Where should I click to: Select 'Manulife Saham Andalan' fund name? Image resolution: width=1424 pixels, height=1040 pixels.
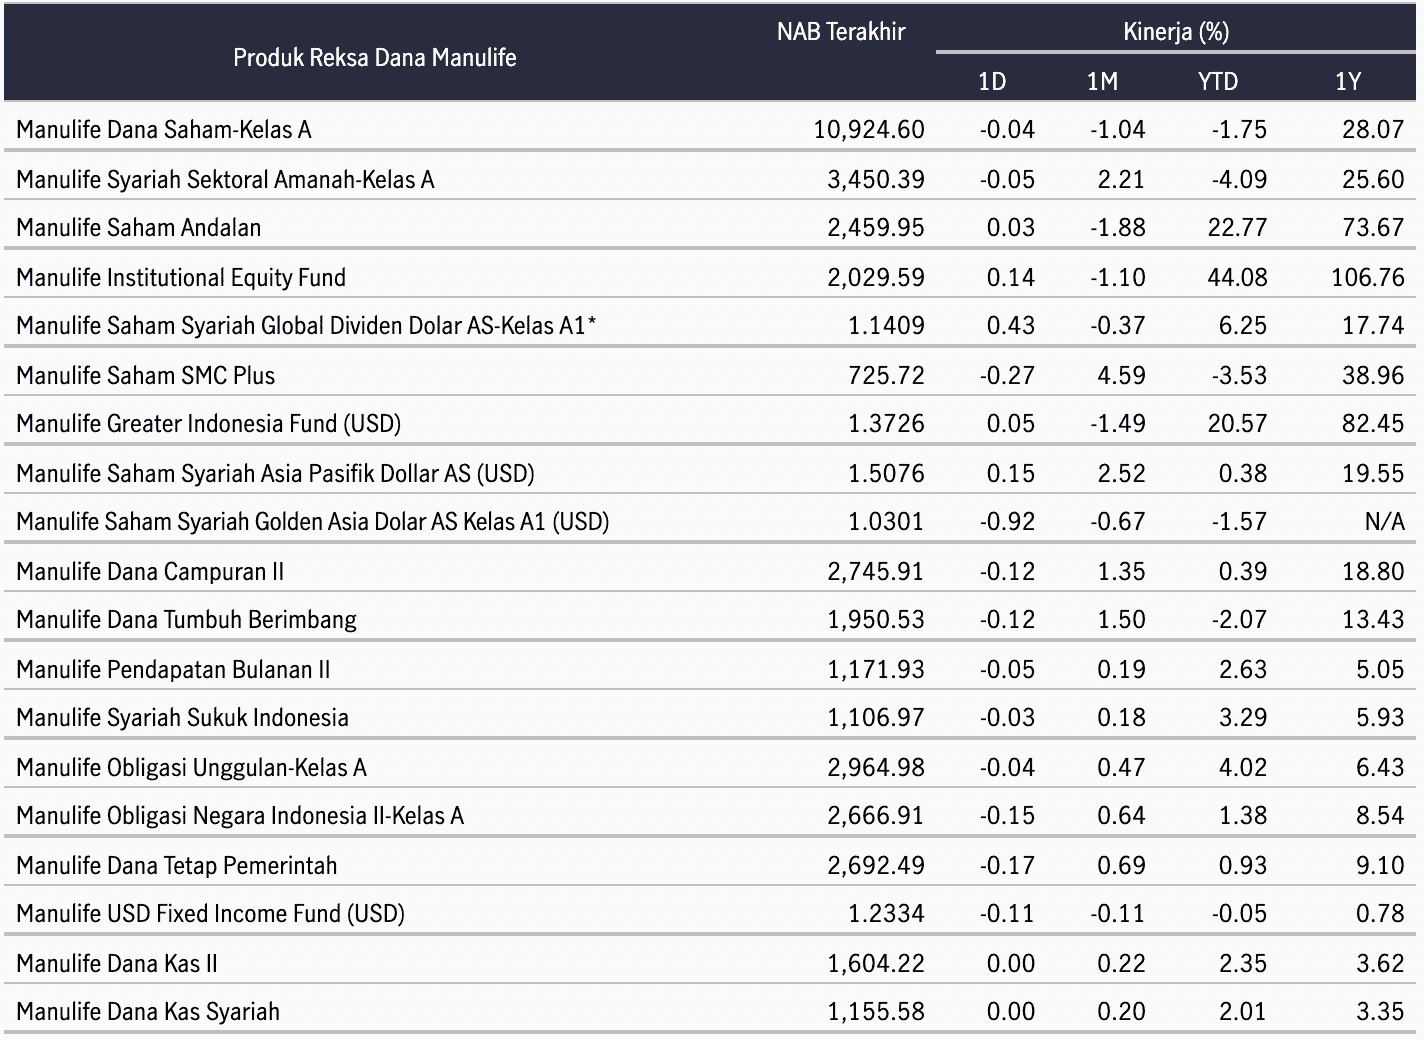click(139, 227)
